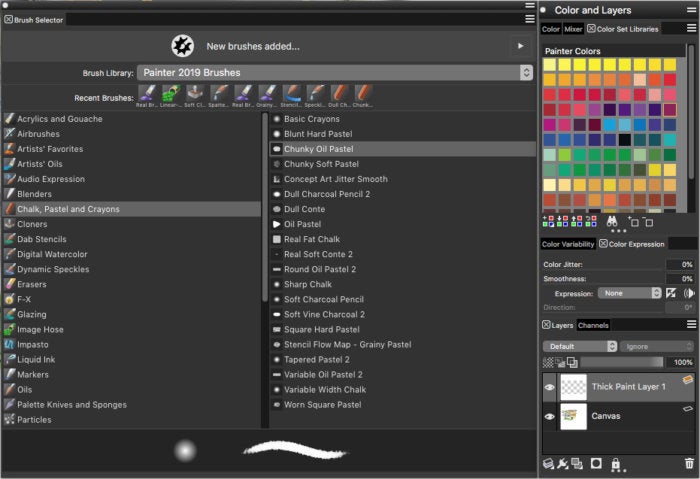Close the Layers panel box

pos(546,325)
